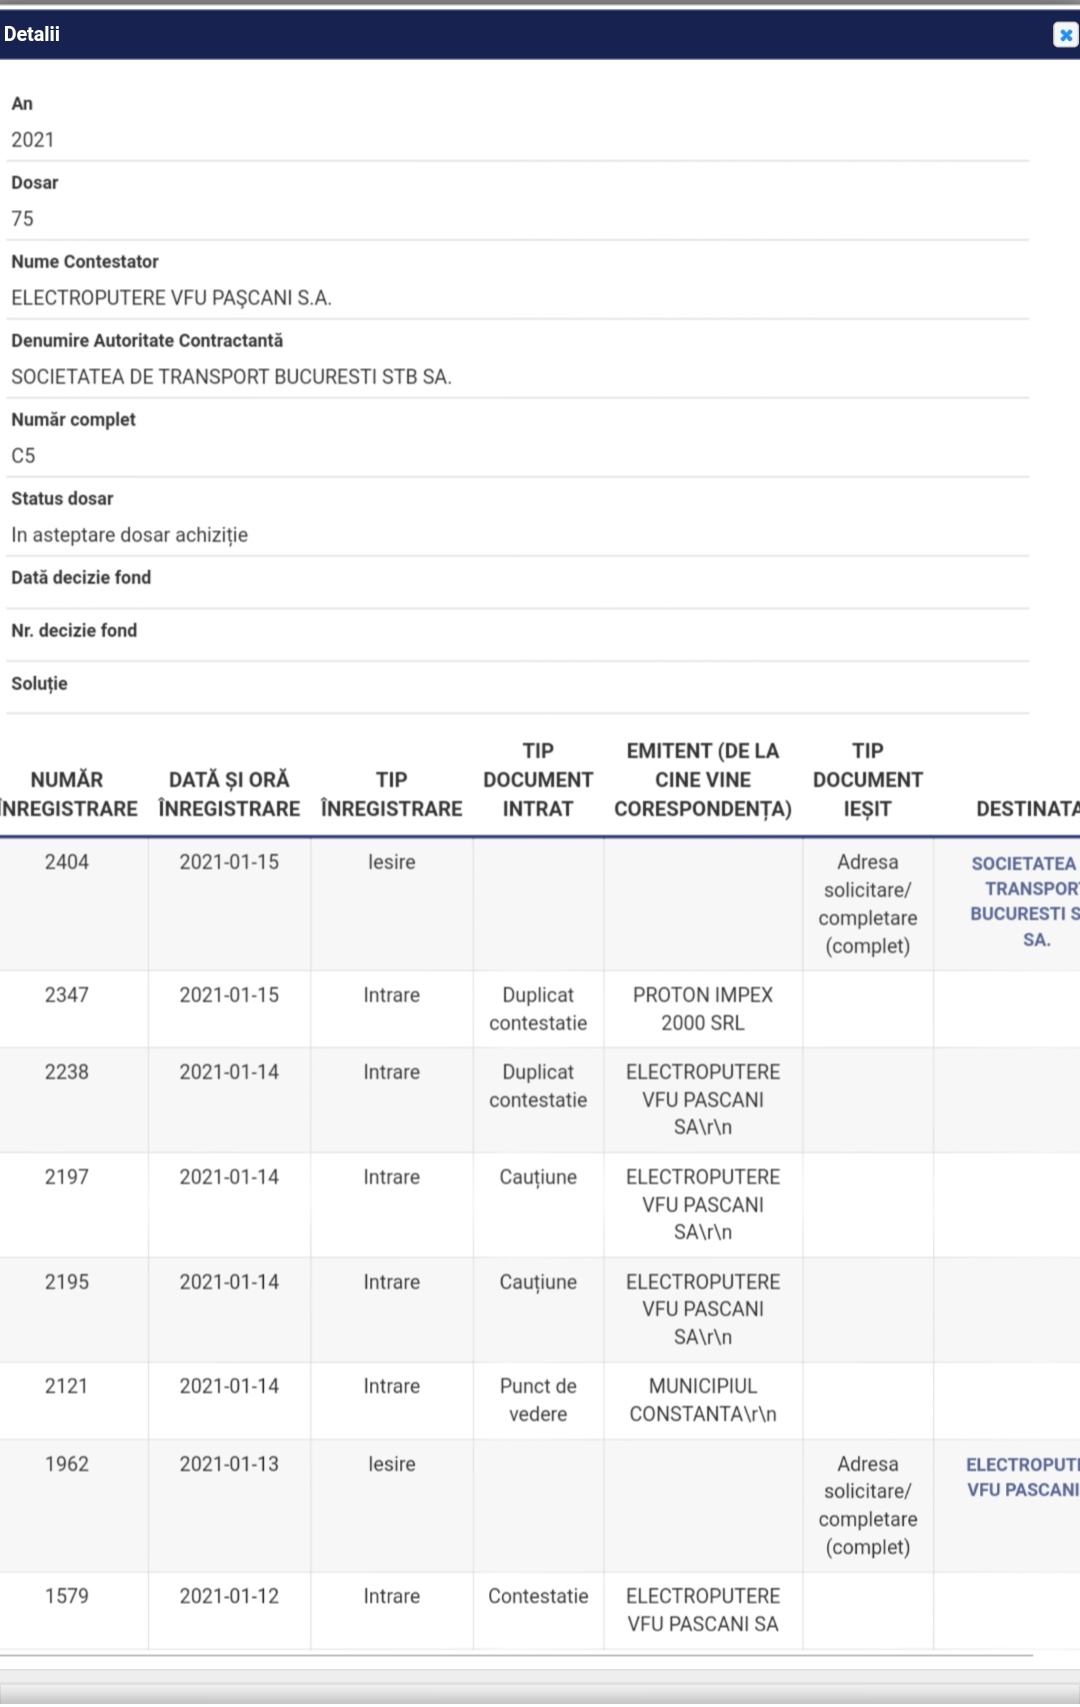Screen dimensions: 1080x1707
Task: Click the TIP DOCUMENT IEȘIT header
Action: click(868, 780)
